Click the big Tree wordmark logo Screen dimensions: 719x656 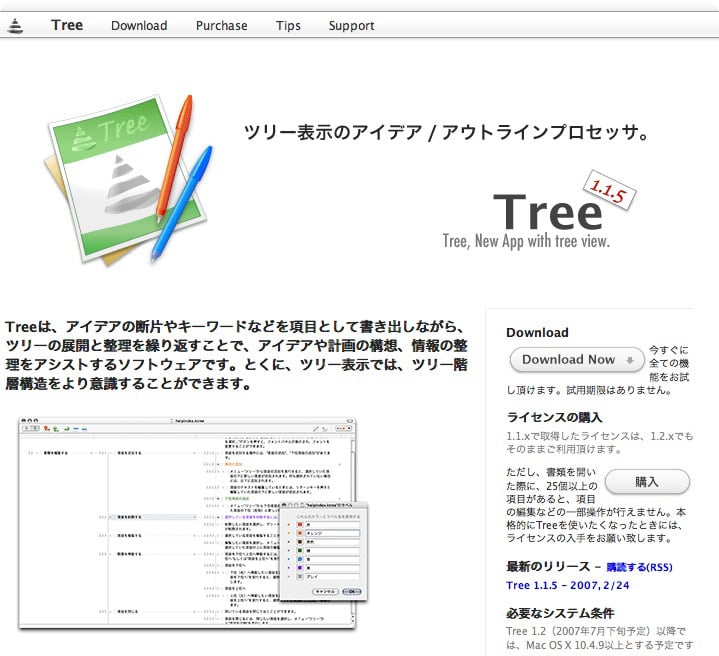click(548, 211)
